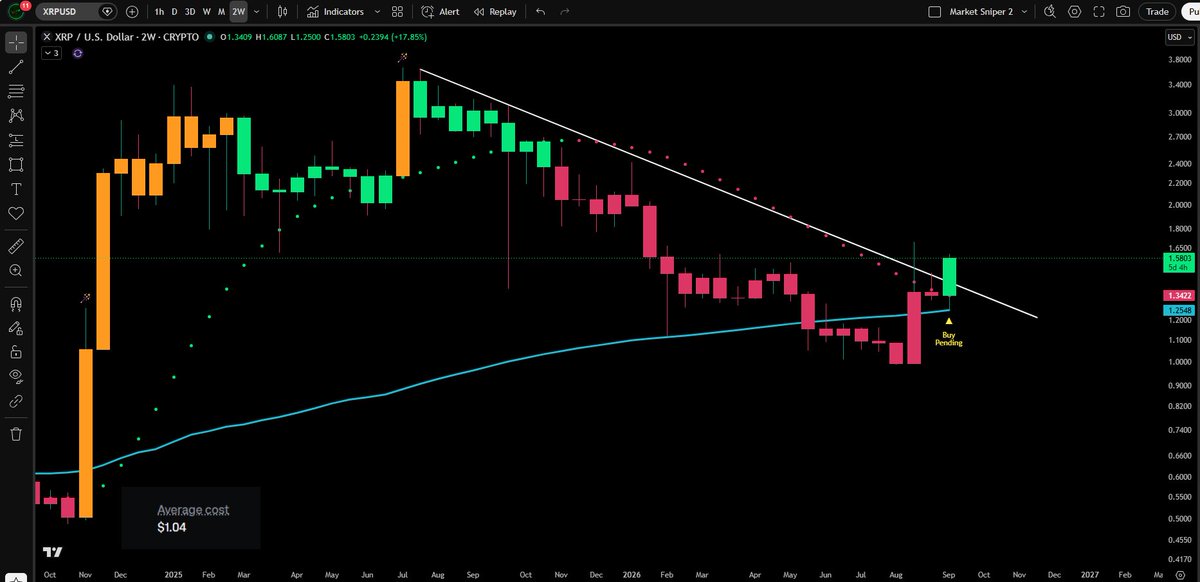Activate the zoom in tool

pos(16,270)
